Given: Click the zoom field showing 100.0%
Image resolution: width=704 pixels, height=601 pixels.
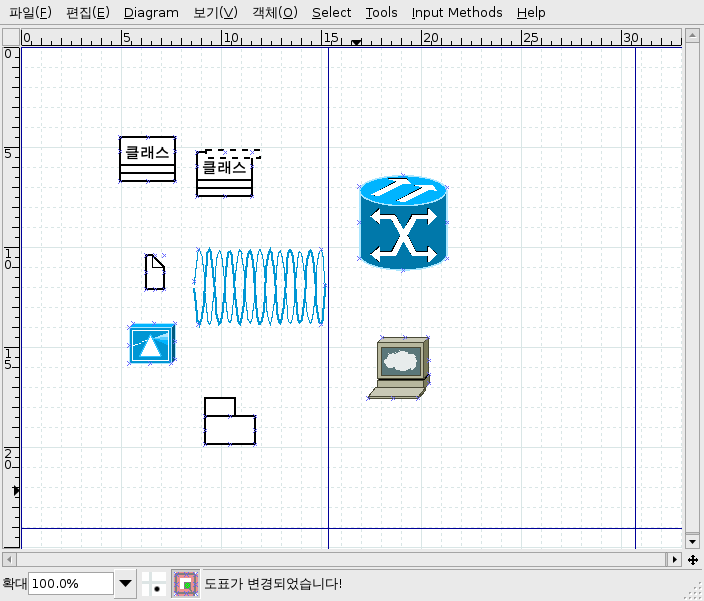Looking at the screenshot, I should click(71, 584).
